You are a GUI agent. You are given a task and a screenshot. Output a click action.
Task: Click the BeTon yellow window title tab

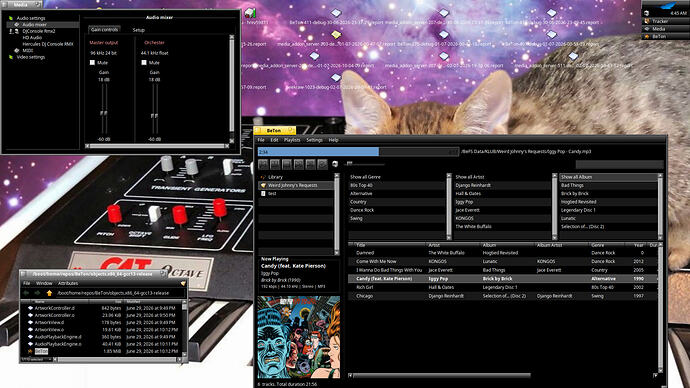(x=275, y=131)
